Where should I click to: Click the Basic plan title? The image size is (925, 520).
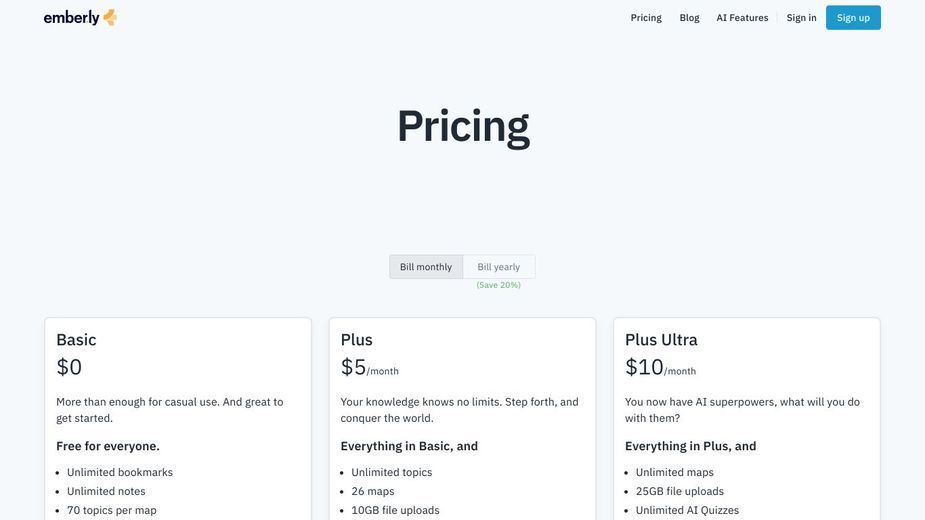[76, 340]
